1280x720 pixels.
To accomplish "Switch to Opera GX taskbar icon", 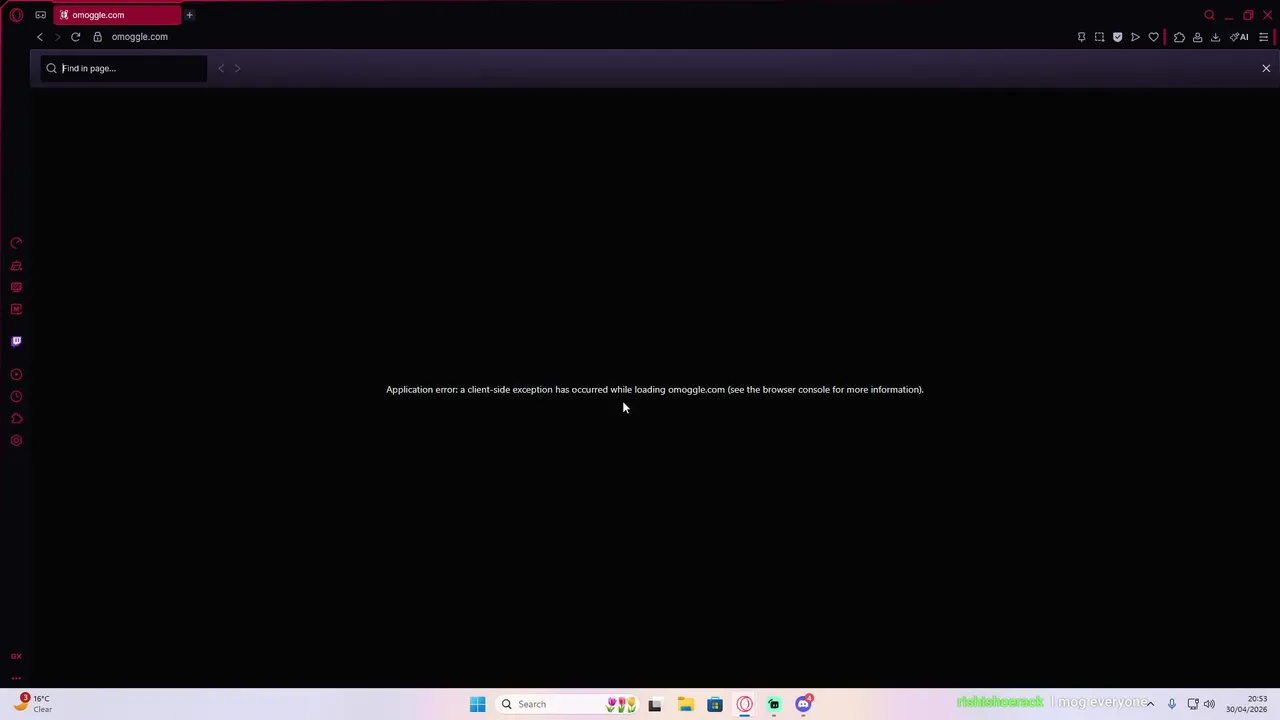I will (x=744, y=704).
